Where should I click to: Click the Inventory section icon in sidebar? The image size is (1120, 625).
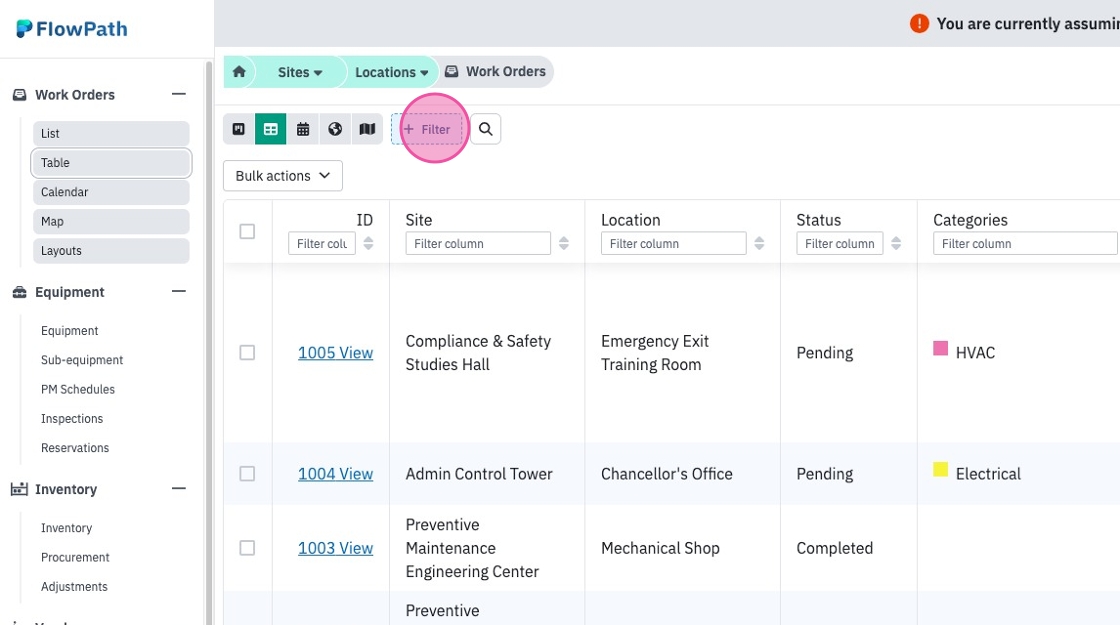19,489
